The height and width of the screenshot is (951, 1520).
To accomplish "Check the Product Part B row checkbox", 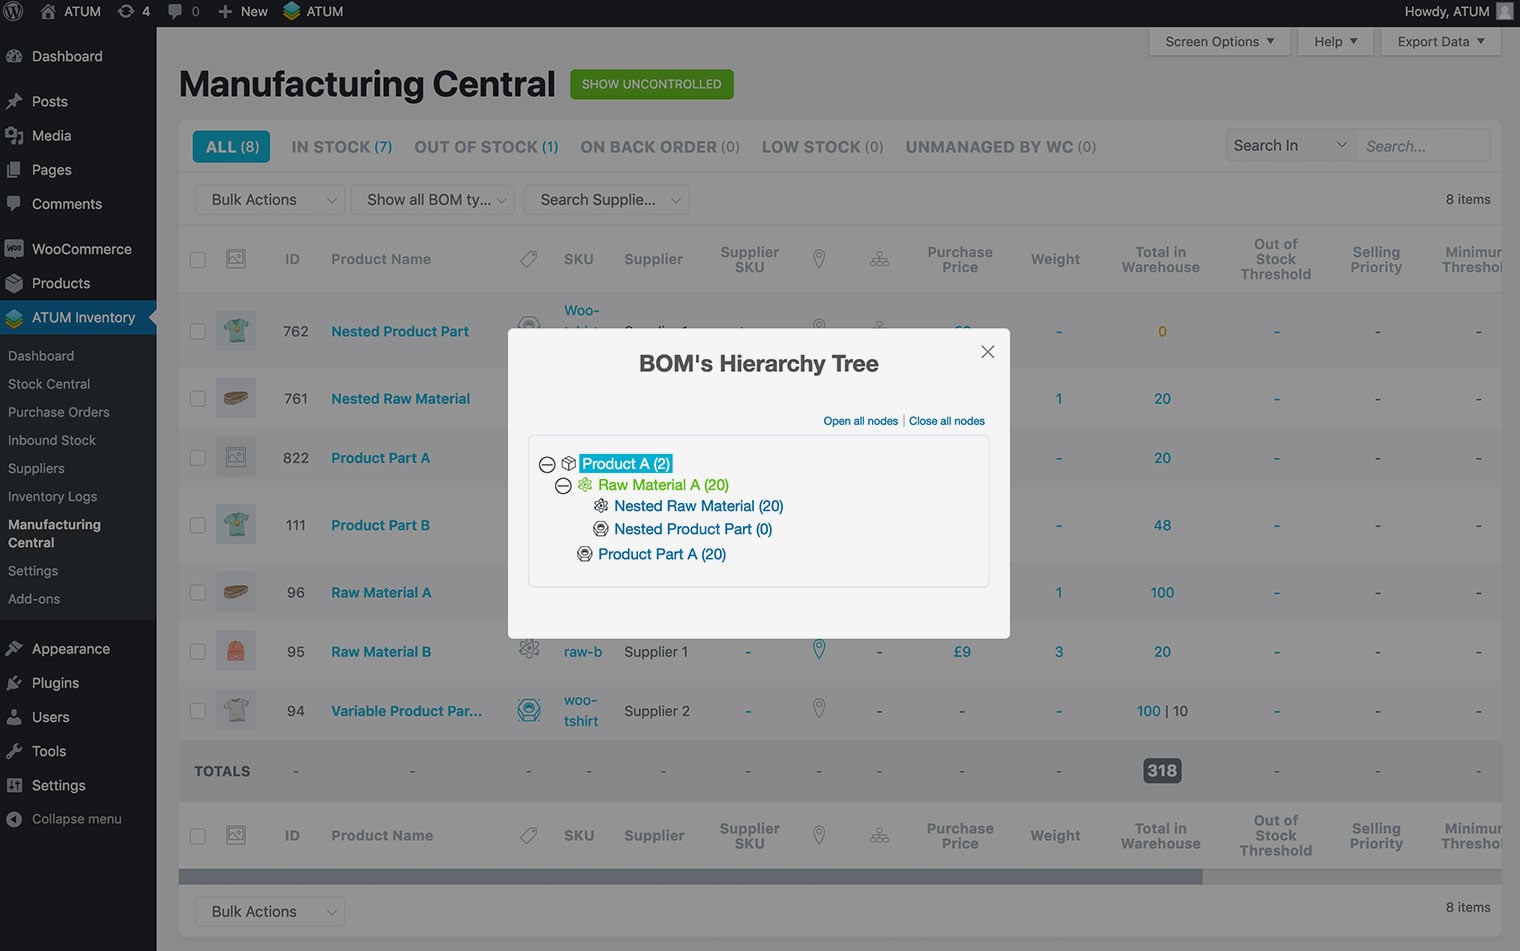I will 198,525.
